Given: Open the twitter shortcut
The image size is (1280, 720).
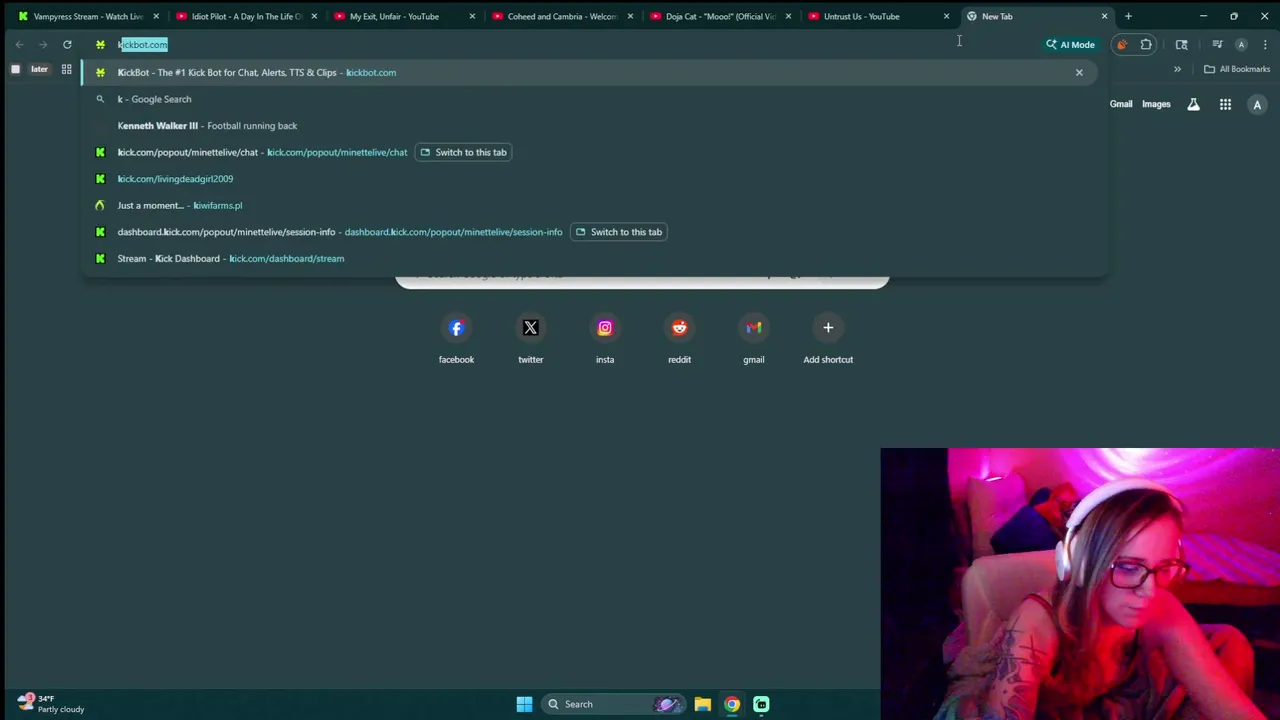Looking at the screenshot, I should tap(530, 340).
